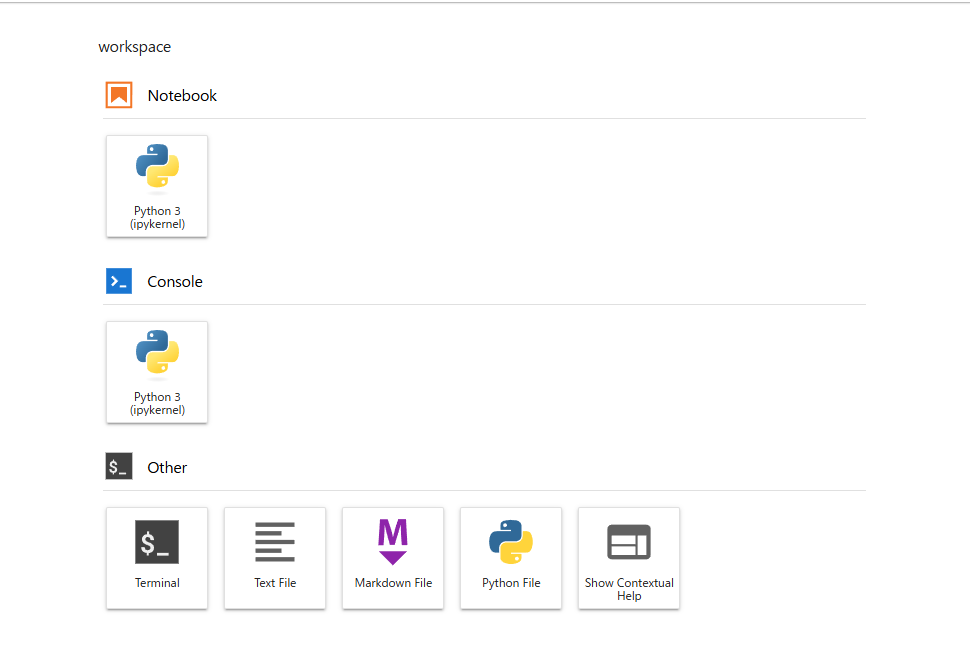This screenshot has width=970, height=646.
Task: Click the blue Console section prompt icon
Action: pyautogui.click(x=119, y=281)
